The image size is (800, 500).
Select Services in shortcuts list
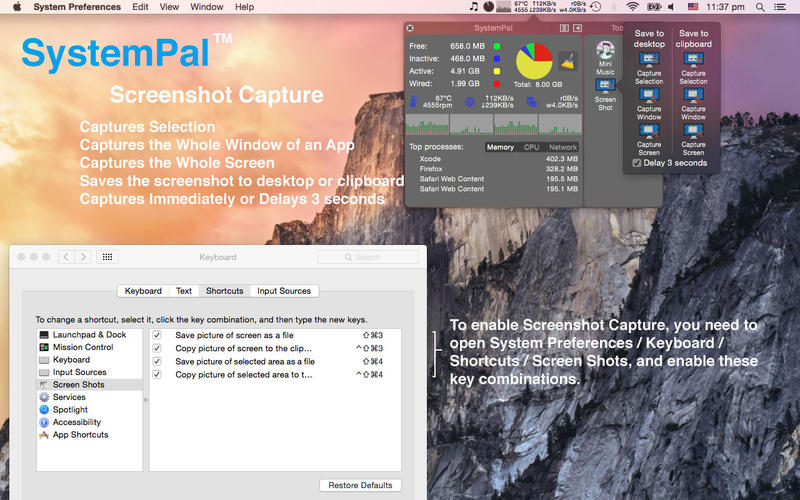[89, 397]
